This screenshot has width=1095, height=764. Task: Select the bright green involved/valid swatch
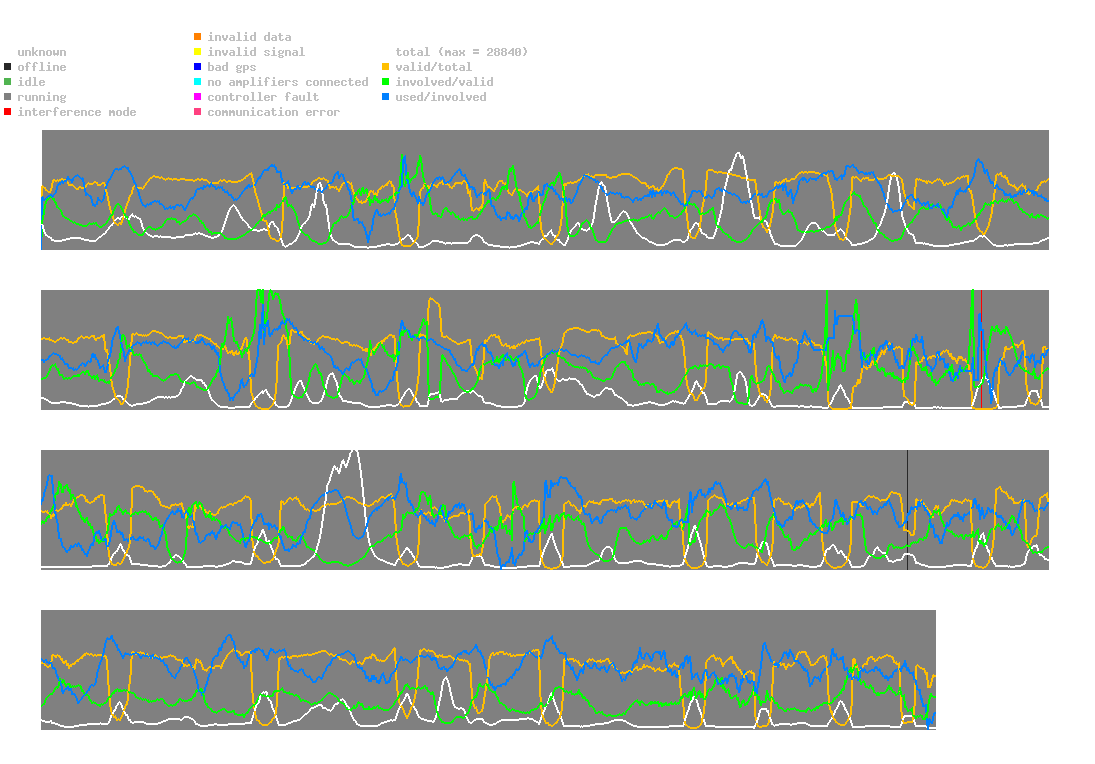(385, 82)
